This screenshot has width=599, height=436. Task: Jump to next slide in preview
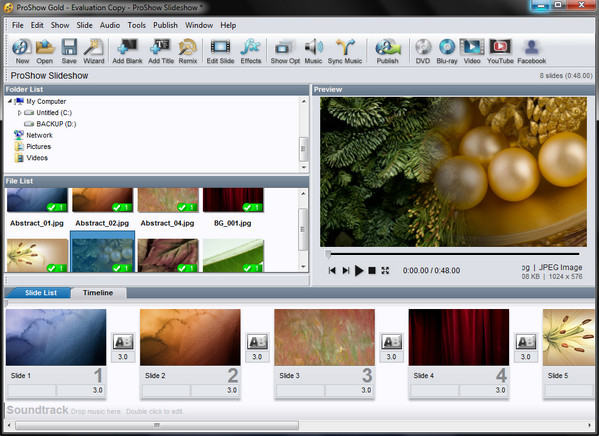[346, 271]
